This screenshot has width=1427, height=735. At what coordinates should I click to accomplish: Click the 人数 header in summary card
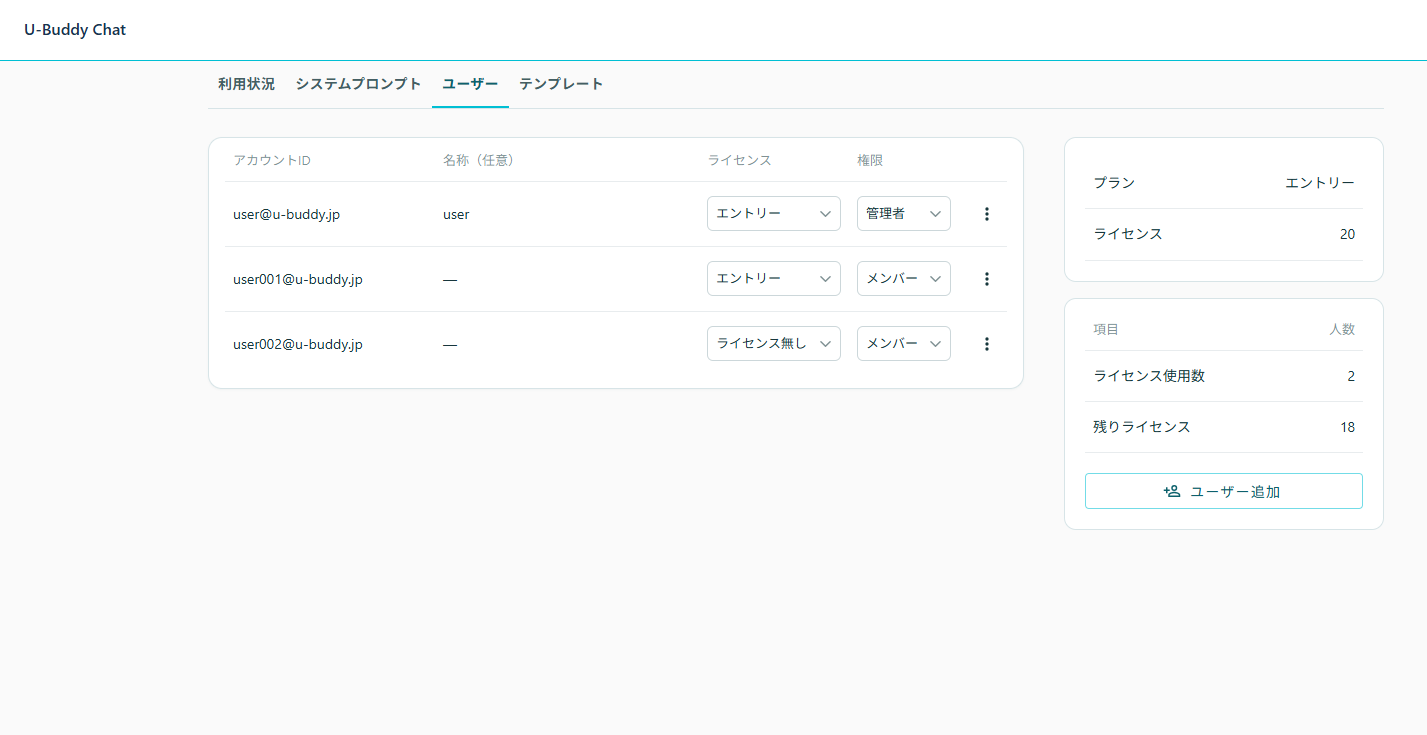click(x=1342, y=329)
